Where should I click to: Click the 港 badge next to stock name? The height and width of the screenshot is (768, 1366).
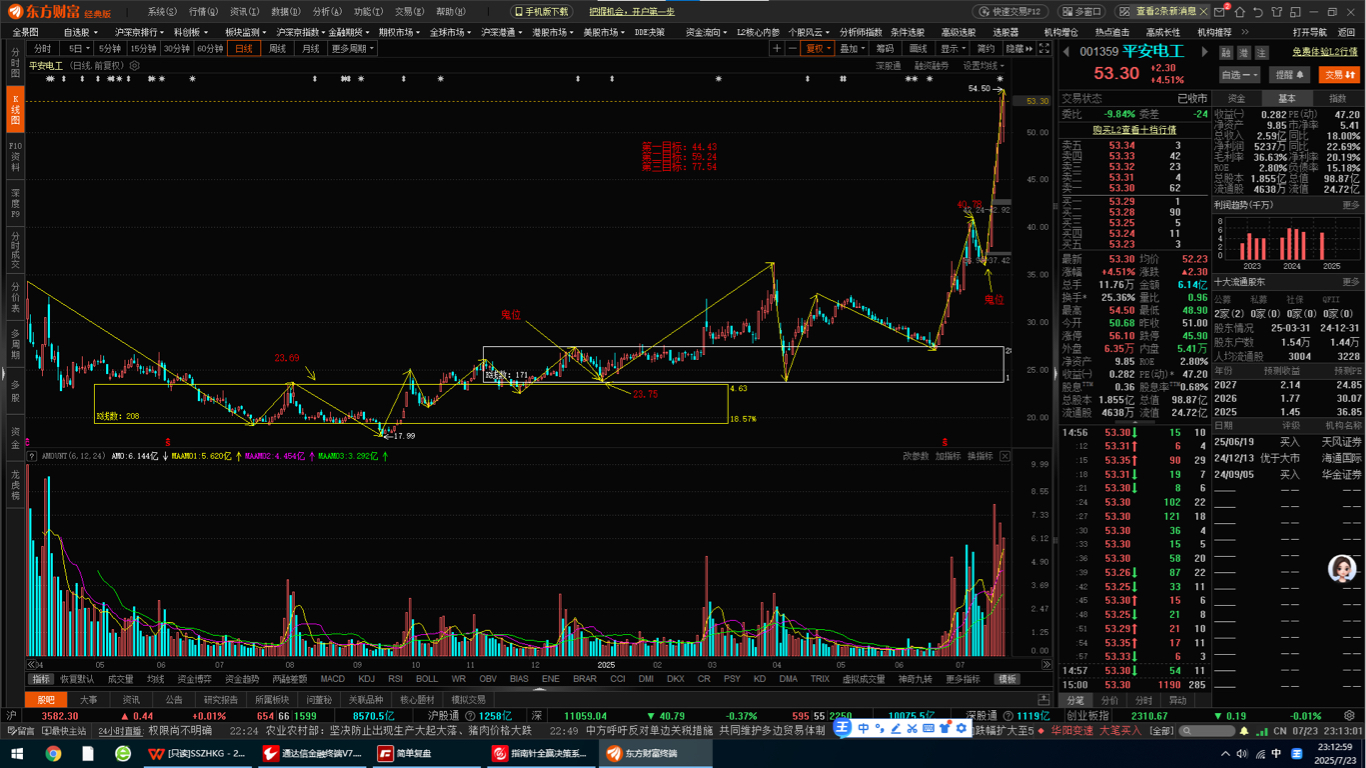[x=1244, y=52]
